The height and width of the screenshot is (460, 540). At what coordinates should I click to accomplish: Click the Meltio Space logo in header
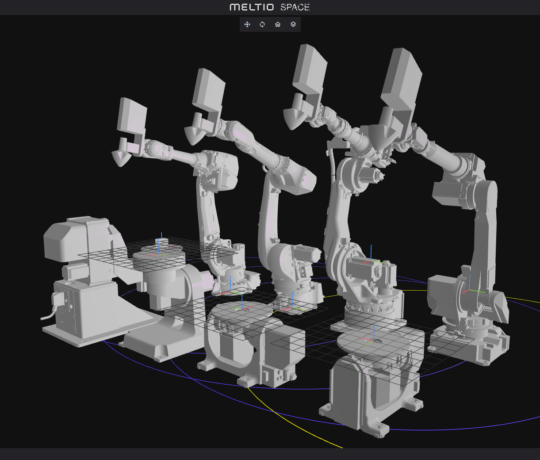point(270,7)
